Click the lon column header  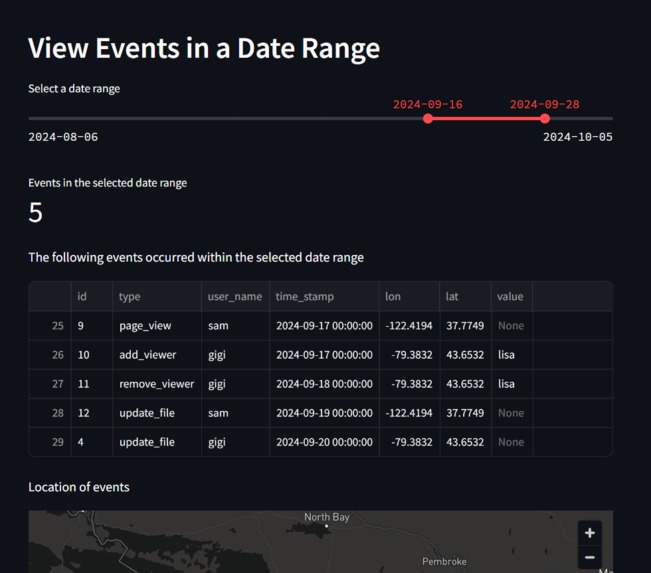409,296
